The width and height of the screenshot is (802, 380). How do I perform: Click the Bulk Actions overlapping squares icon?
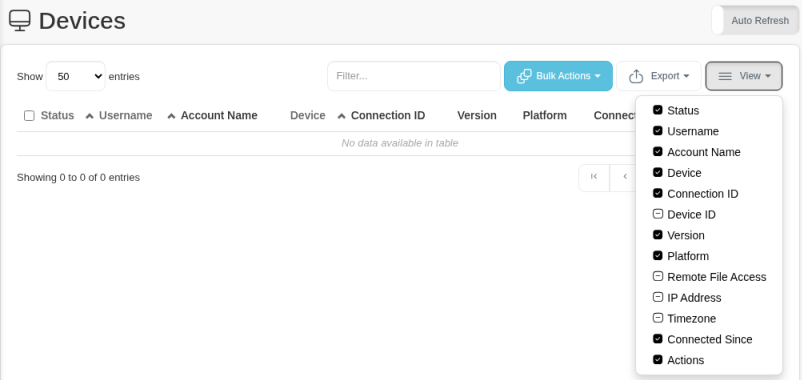(524, 76)
